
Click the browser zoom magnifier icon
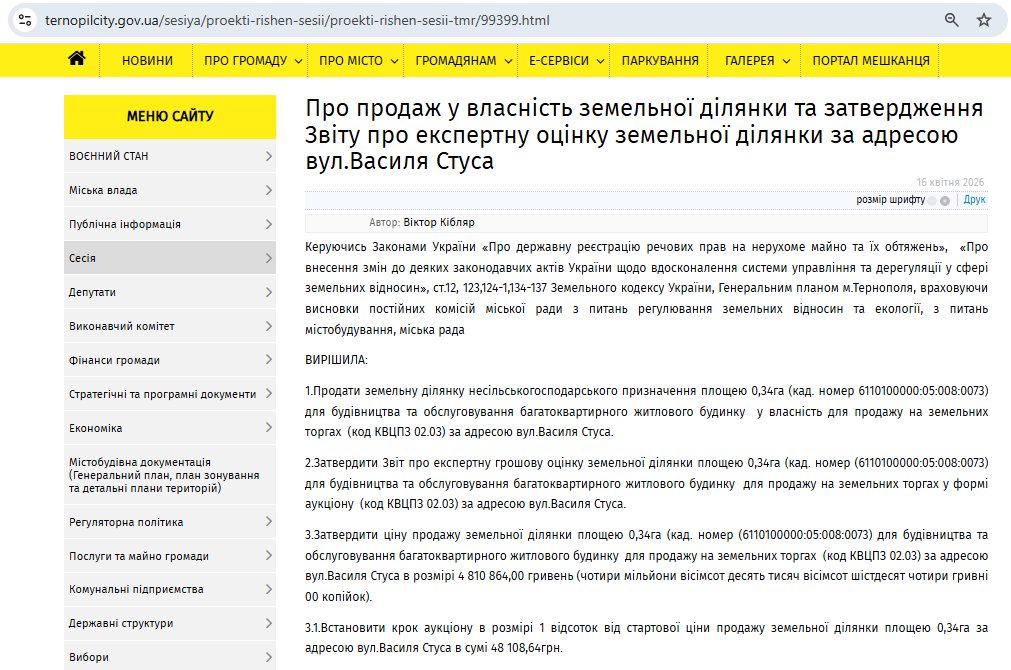tap(952, 20)
